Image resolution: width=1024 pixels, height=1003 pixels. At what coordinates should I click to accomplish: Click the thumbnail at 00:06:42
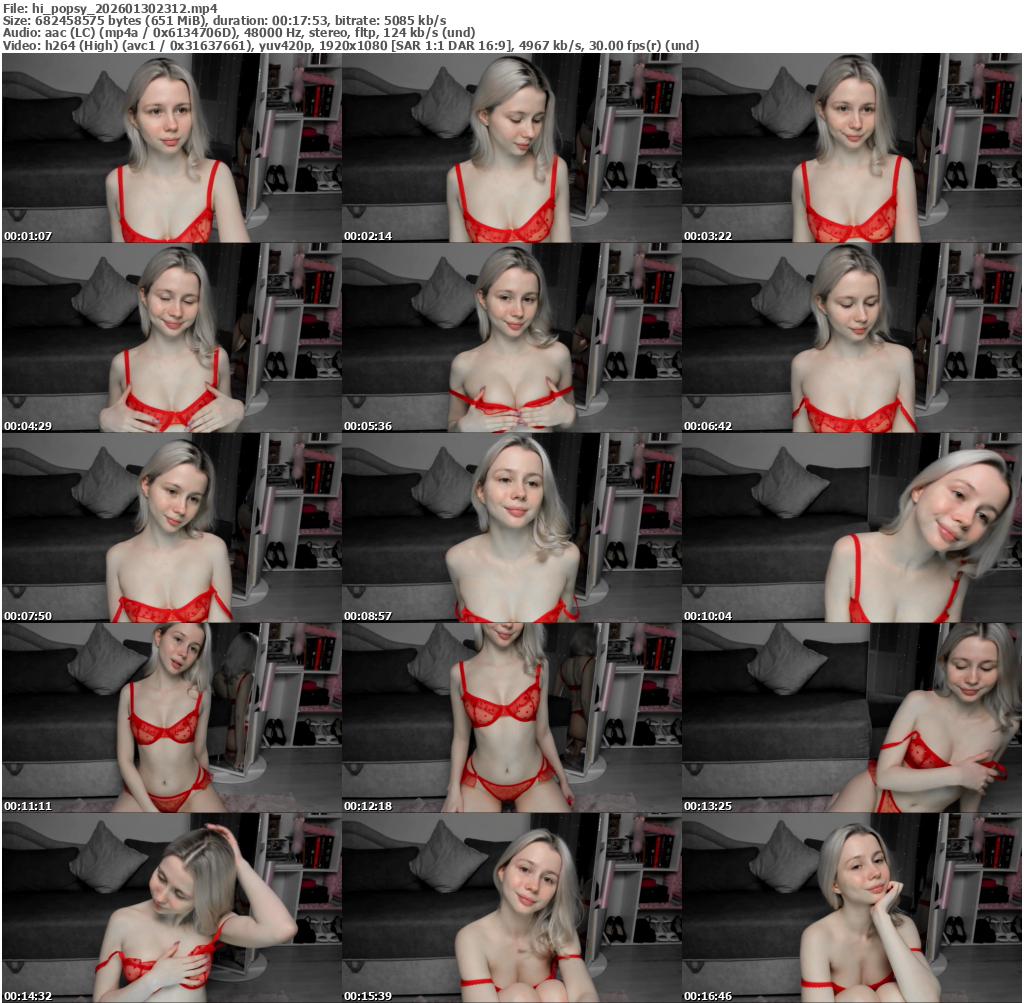pyautogui.click(x=852, y=338)
